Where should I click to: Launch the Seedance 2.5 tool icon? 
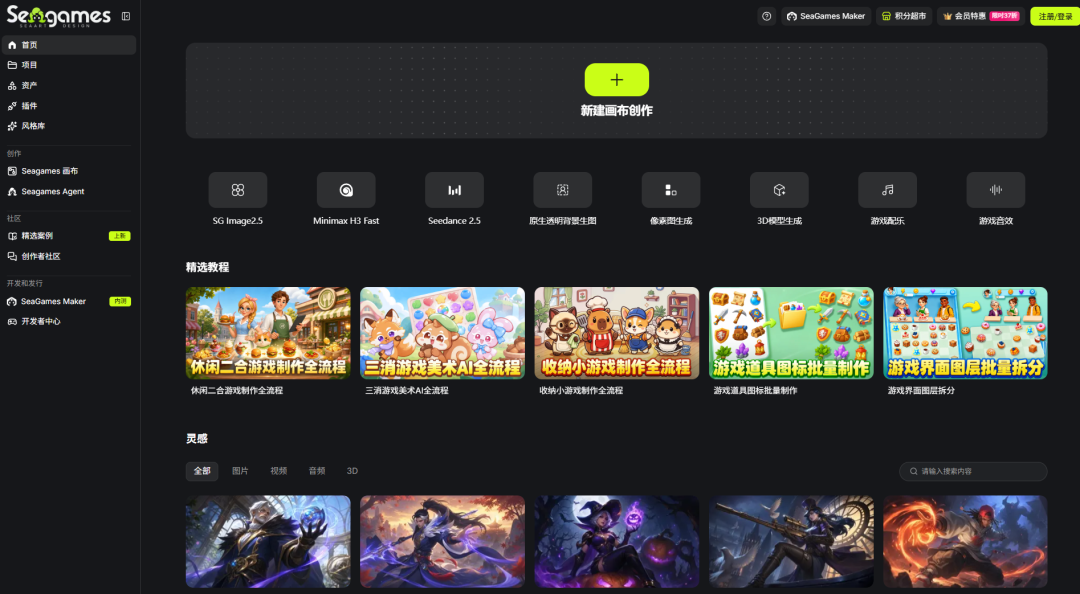point(454,190)
